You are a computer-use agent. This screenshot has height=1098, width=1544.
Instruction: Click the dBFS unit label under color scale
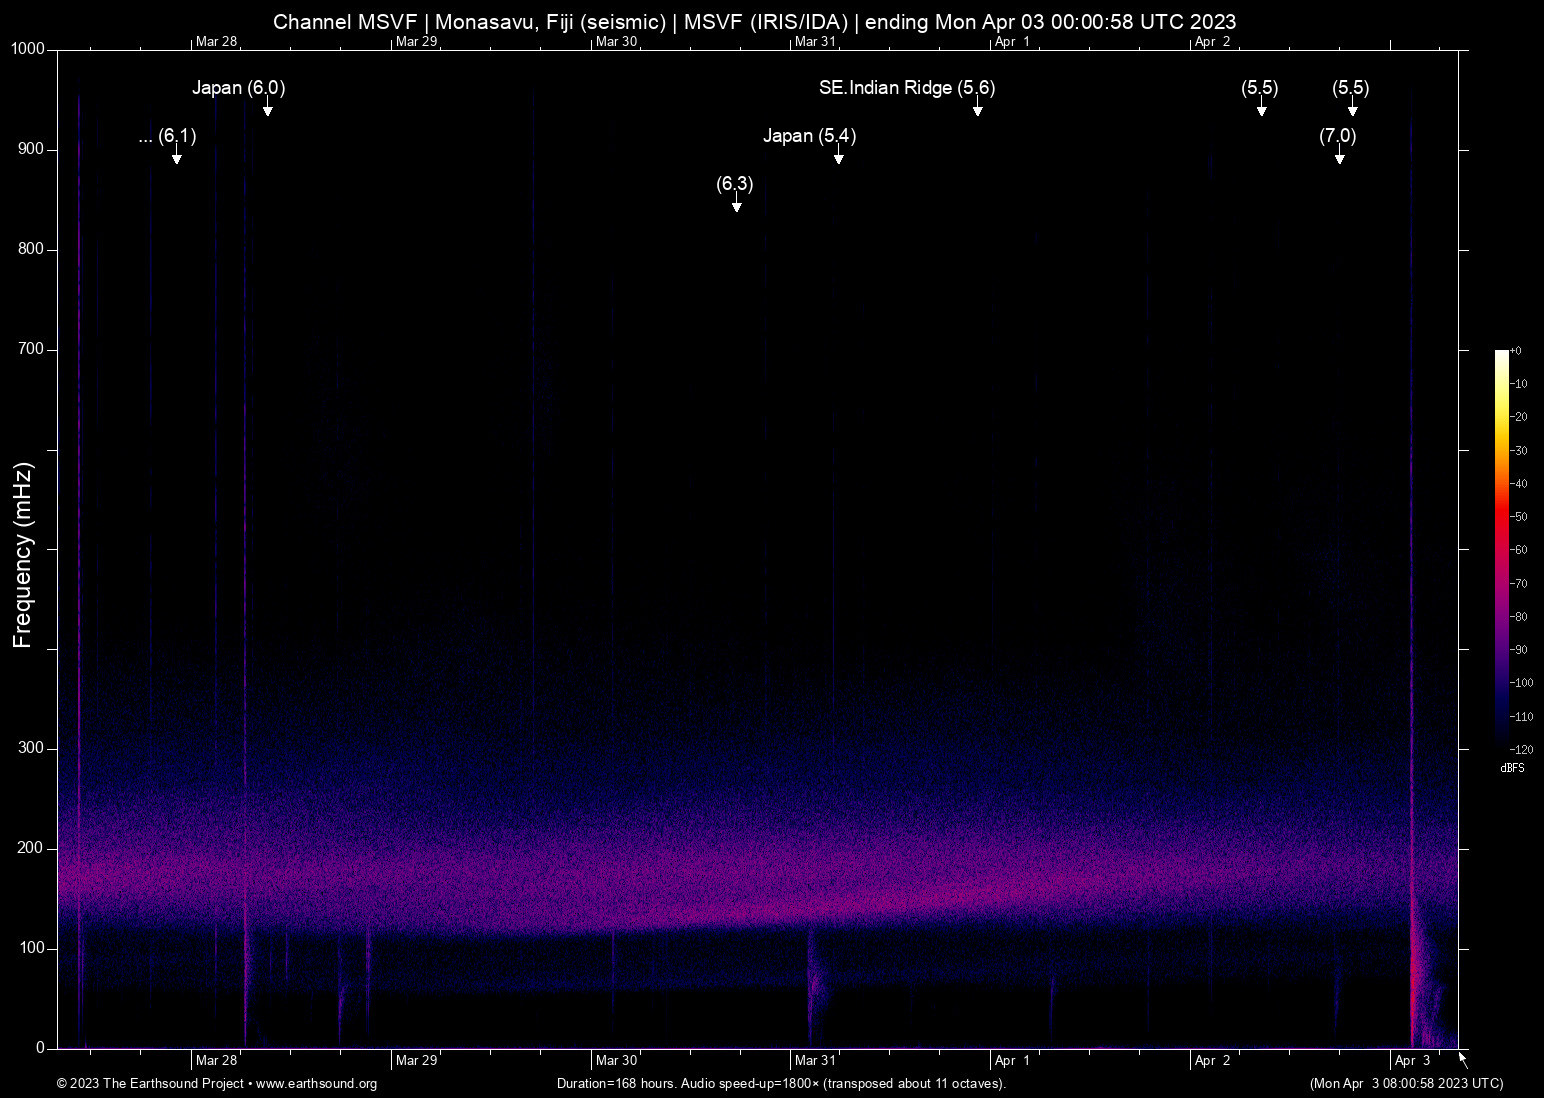coord(1512,768)
